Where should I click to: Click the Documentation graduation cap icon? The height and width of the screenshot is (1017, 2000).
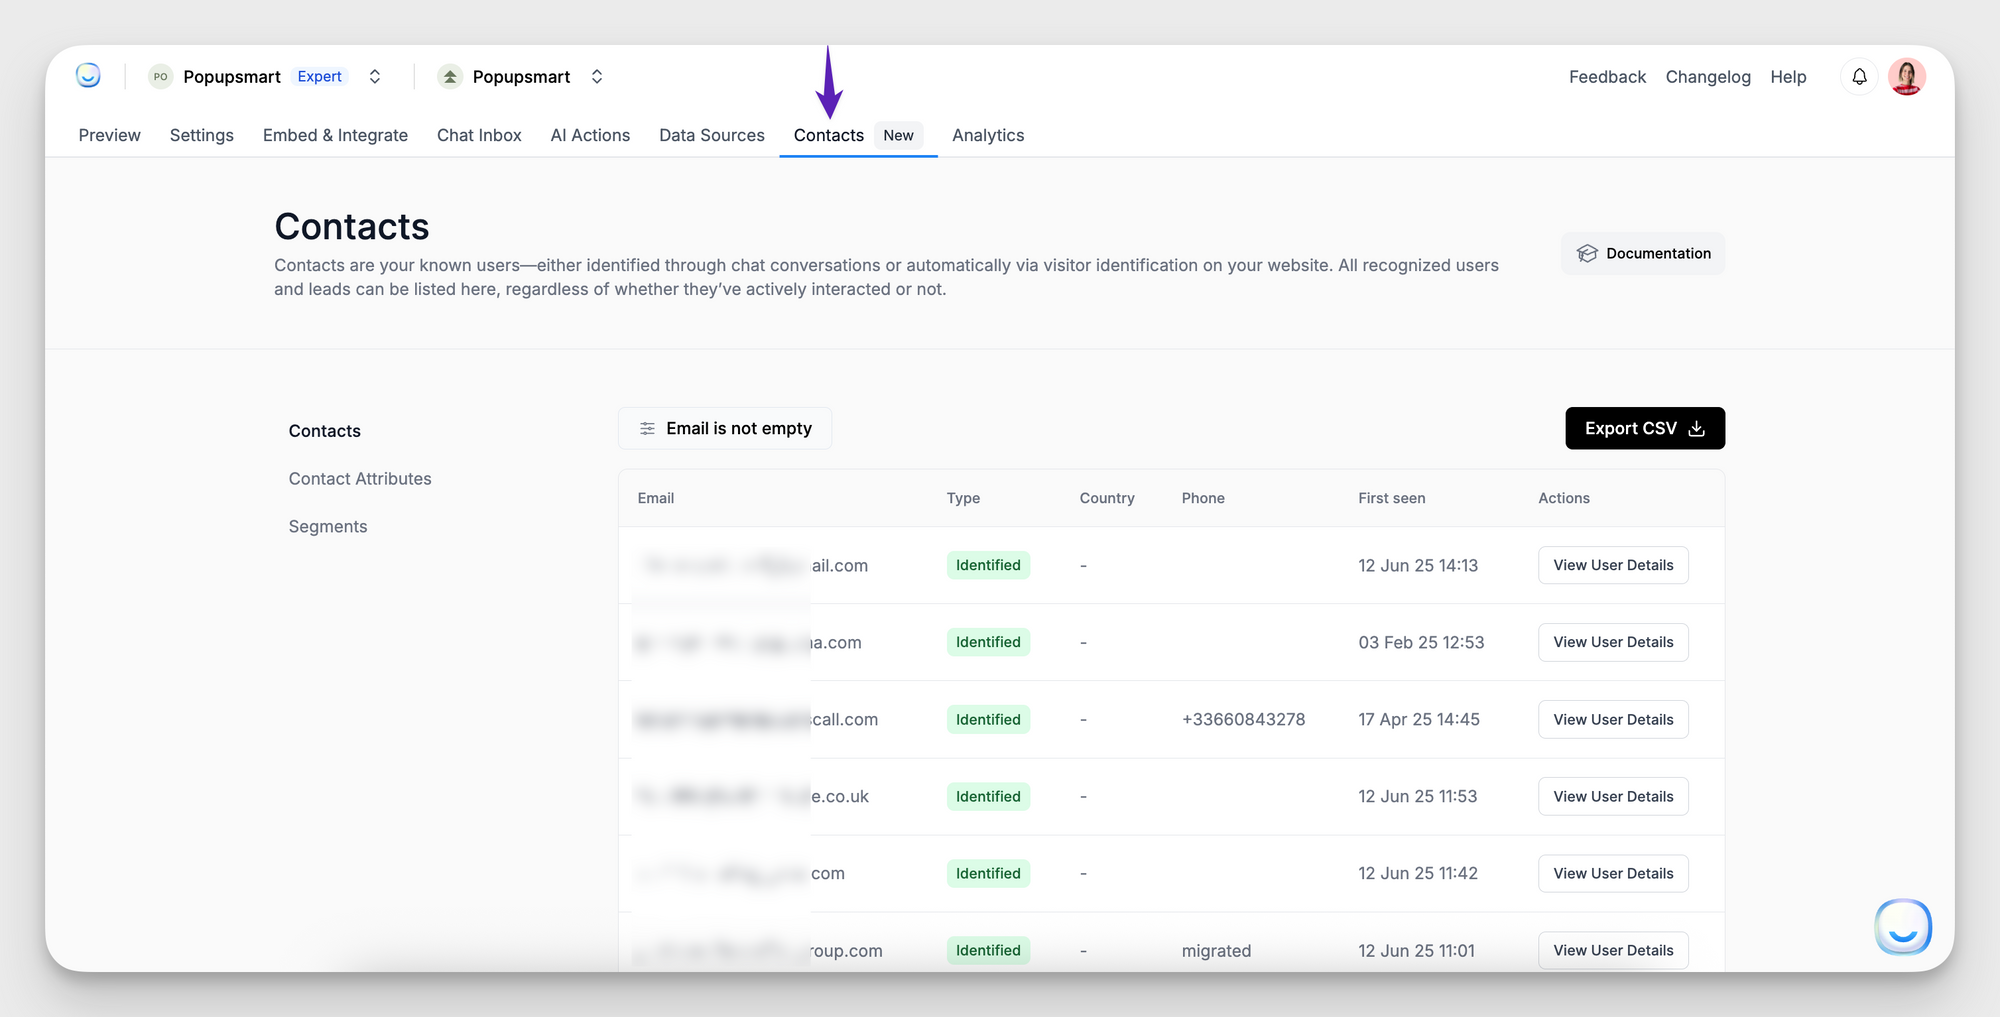point(1587,254)
